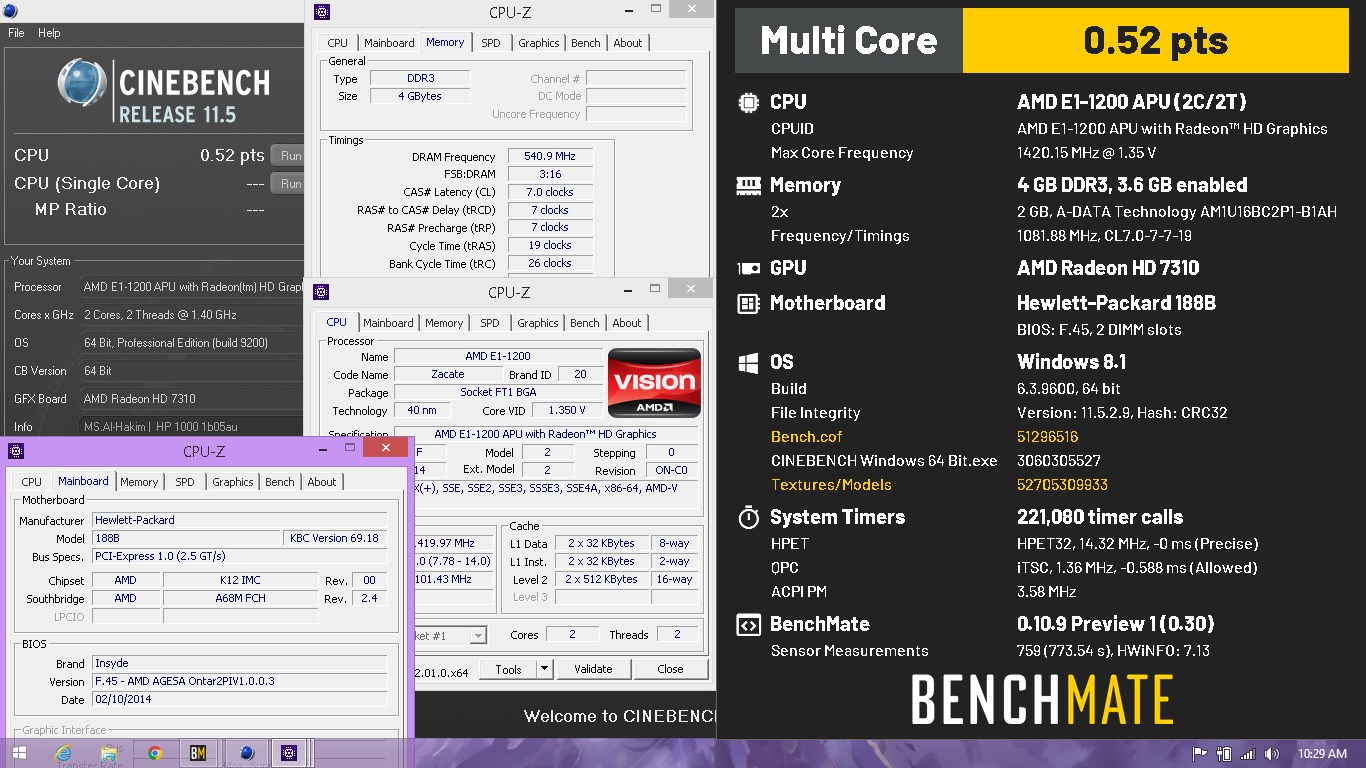Open the socket selection dropdown in CPU-Z
The width and height of the screenshot is (1366, 768).
tap(478, 636)
